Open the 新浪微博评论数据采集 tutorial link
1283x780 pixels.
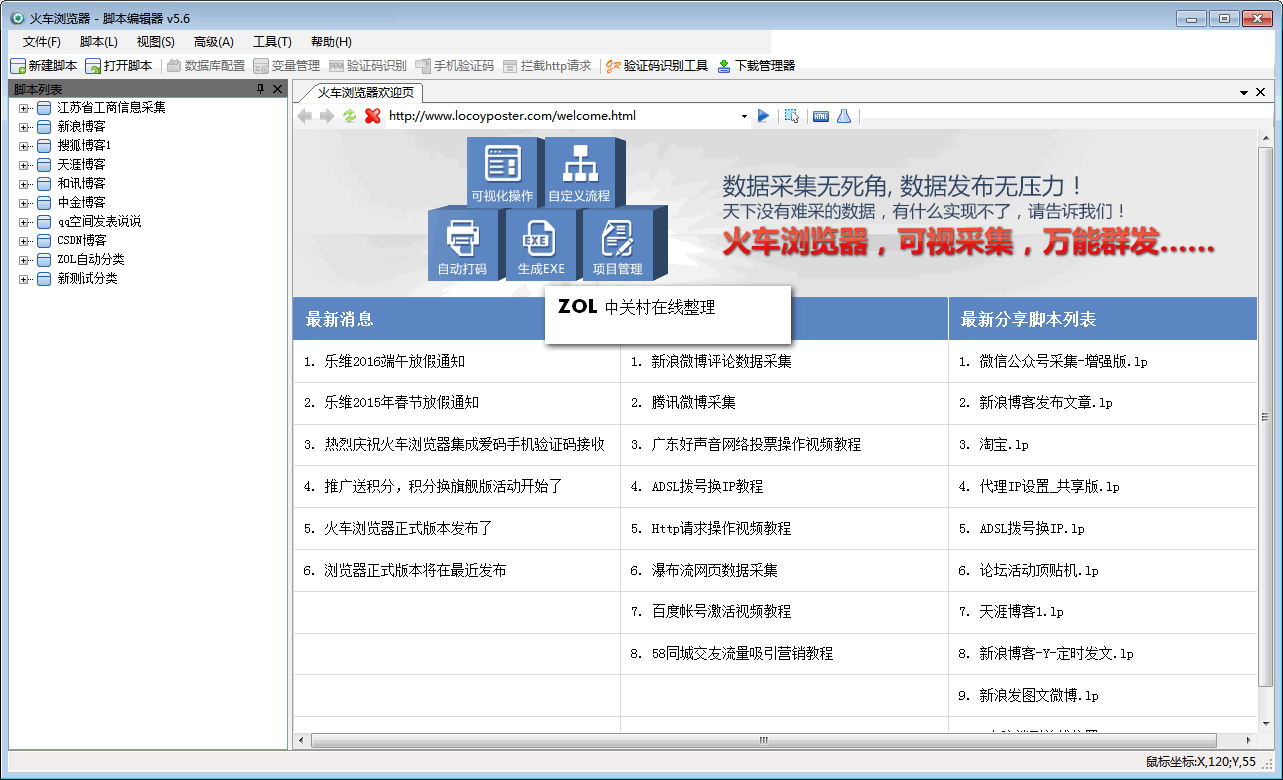(721, 361)
